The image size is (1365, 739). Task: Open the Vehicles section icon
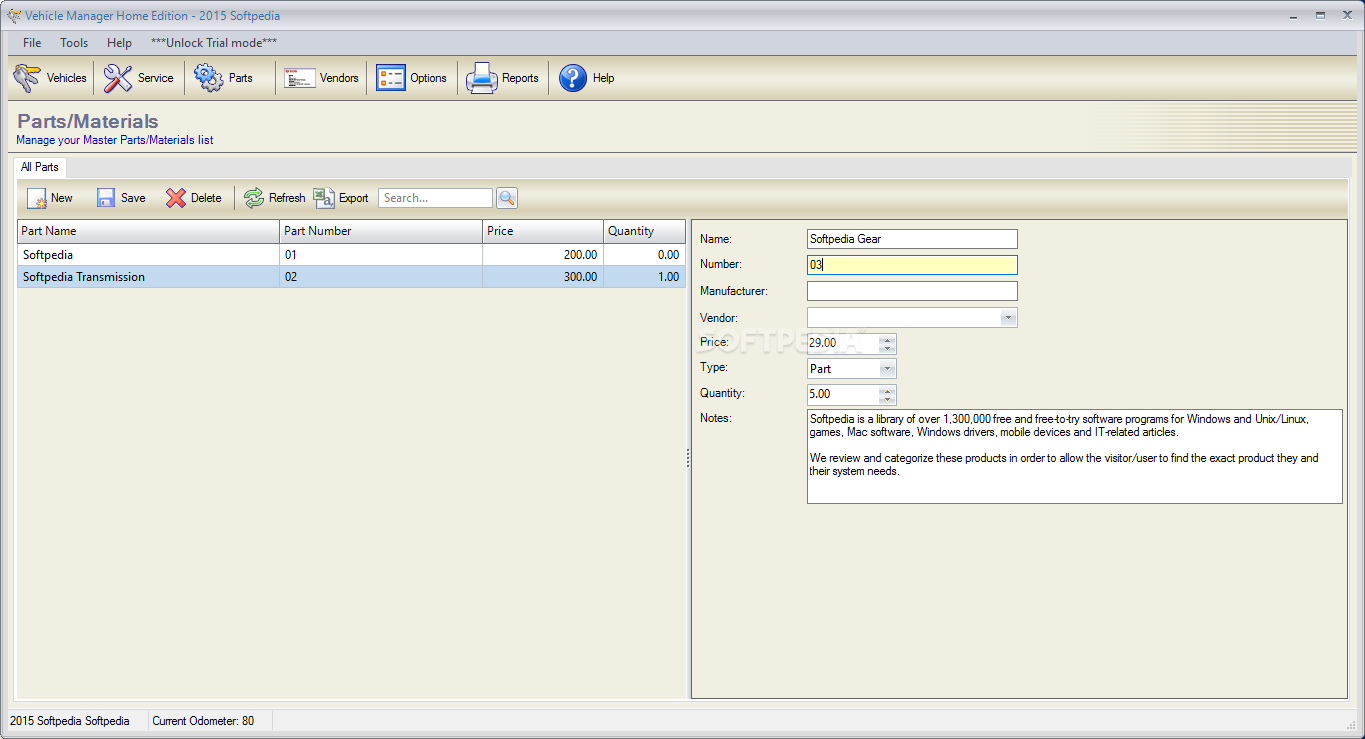(26, 78)
